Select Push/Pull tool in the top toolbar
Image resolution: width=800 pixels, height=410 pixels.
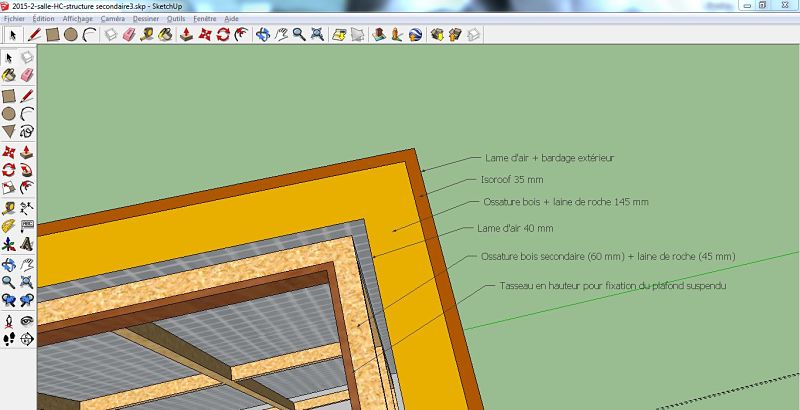[186, 34]
